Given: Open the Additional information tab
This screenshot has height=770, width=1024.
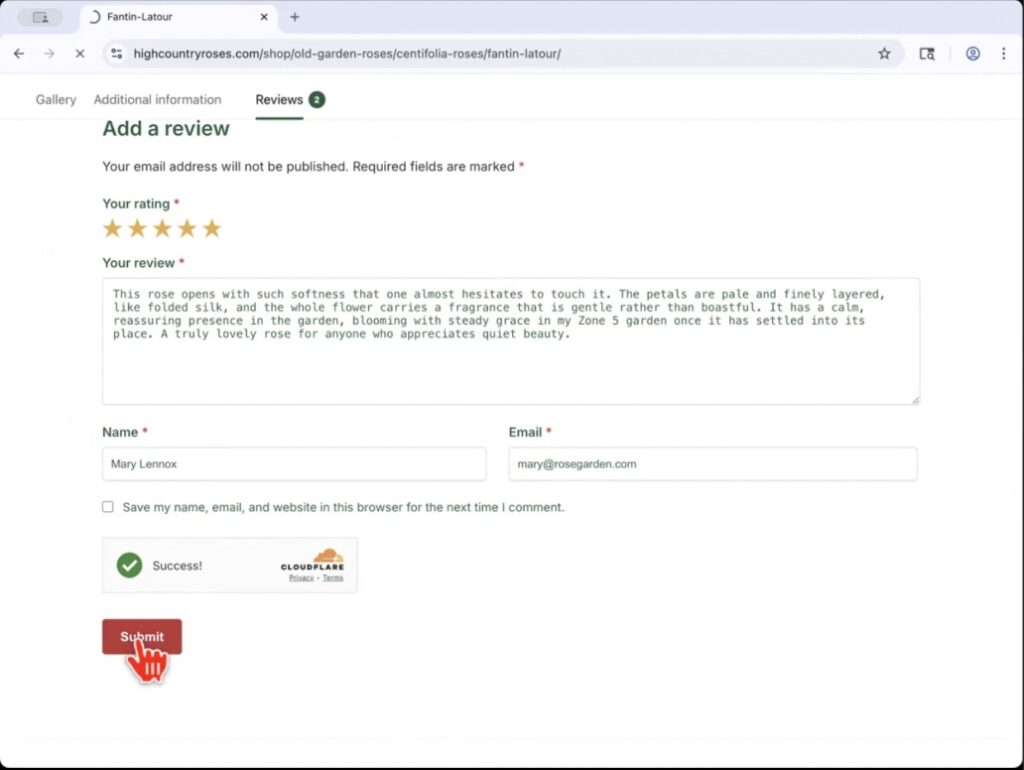Looking at the screenshot, I should [157, 100].
